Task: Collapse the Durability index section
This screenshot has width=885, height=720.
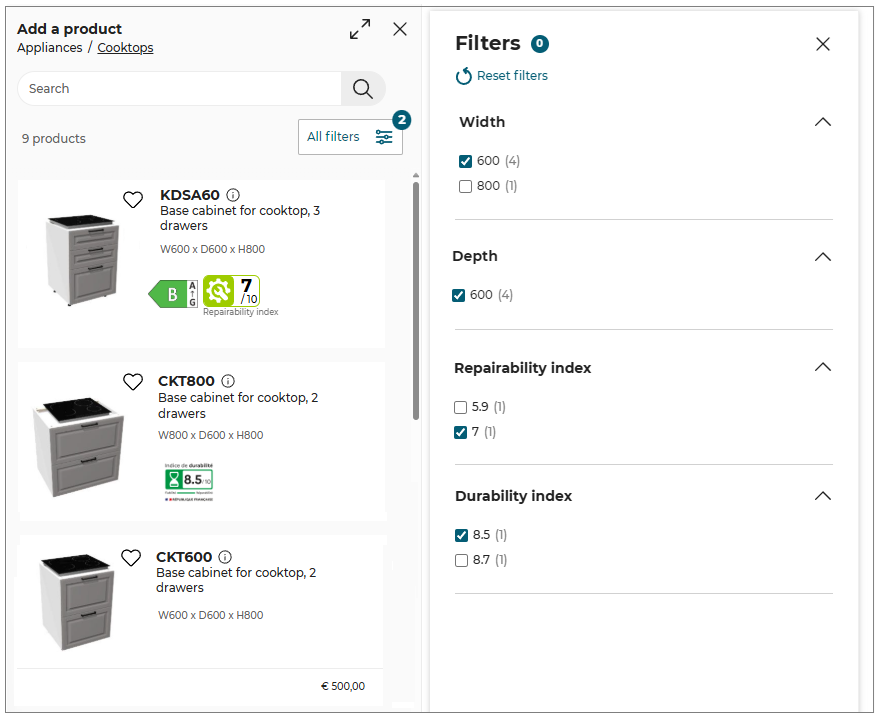Action: coord(822,495)
